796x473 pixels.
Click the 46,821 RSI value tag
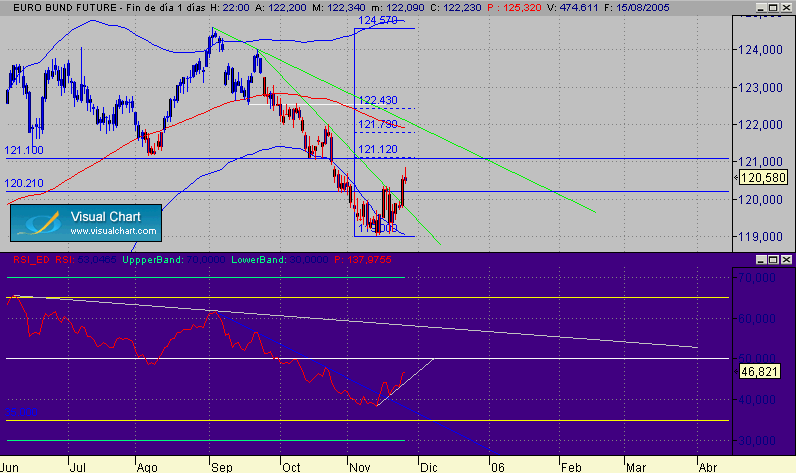pos(759,371)
